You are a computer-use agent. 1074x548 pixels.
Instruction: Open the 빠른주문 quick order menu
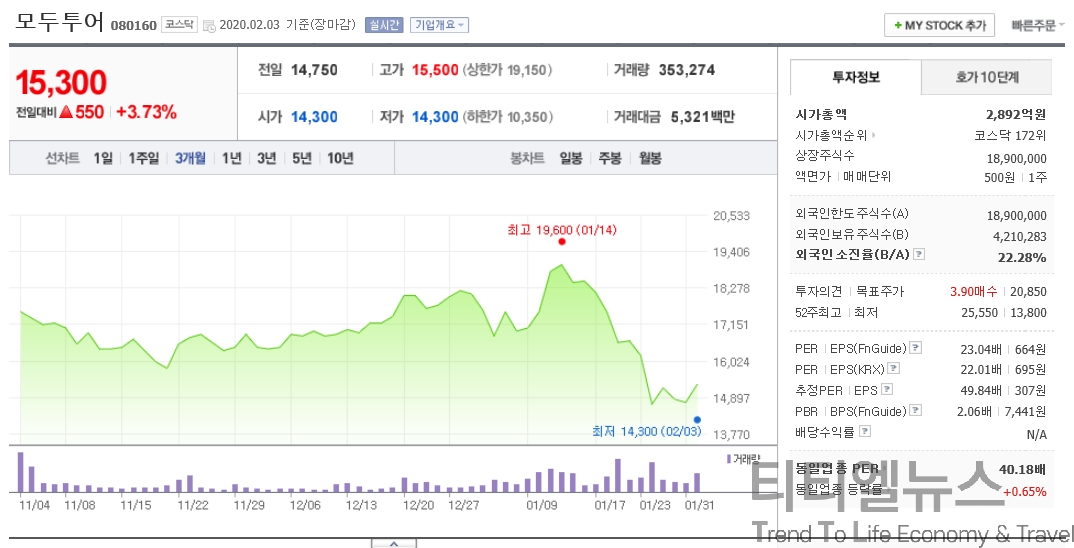(1038, 25)
